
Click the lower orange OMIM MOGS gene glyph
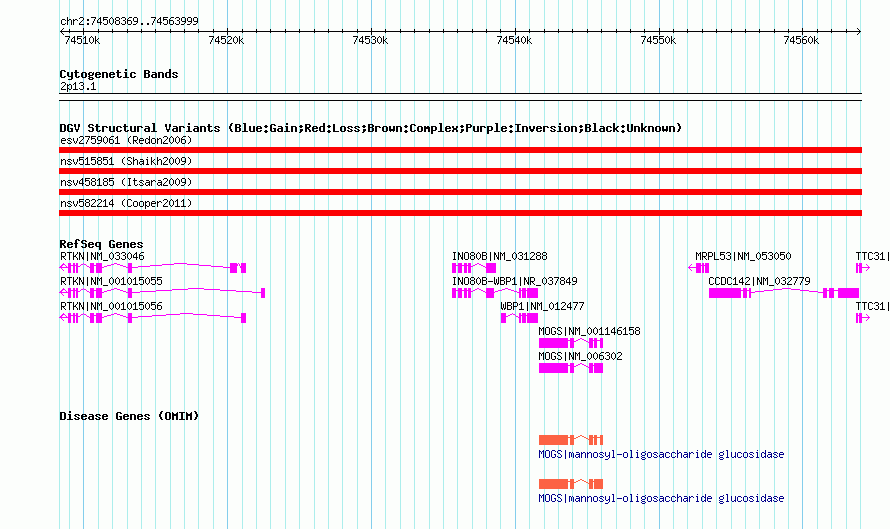tap(570, 484)
